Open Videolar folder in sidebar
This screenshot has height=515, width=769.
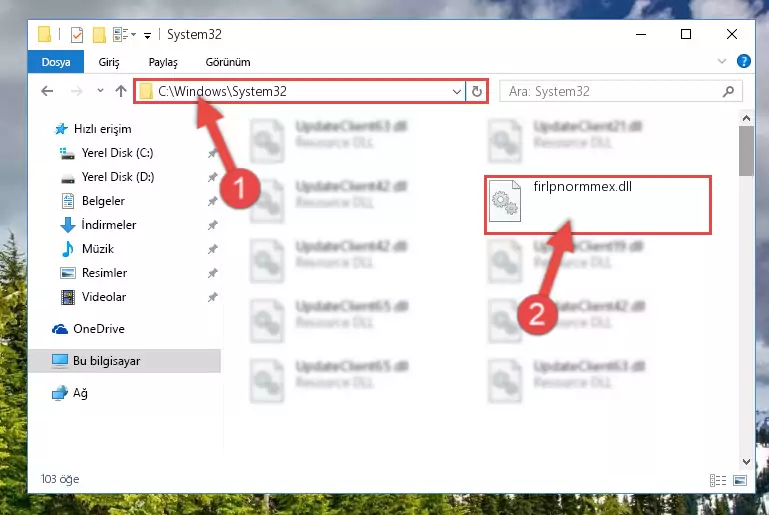point(103,297)
